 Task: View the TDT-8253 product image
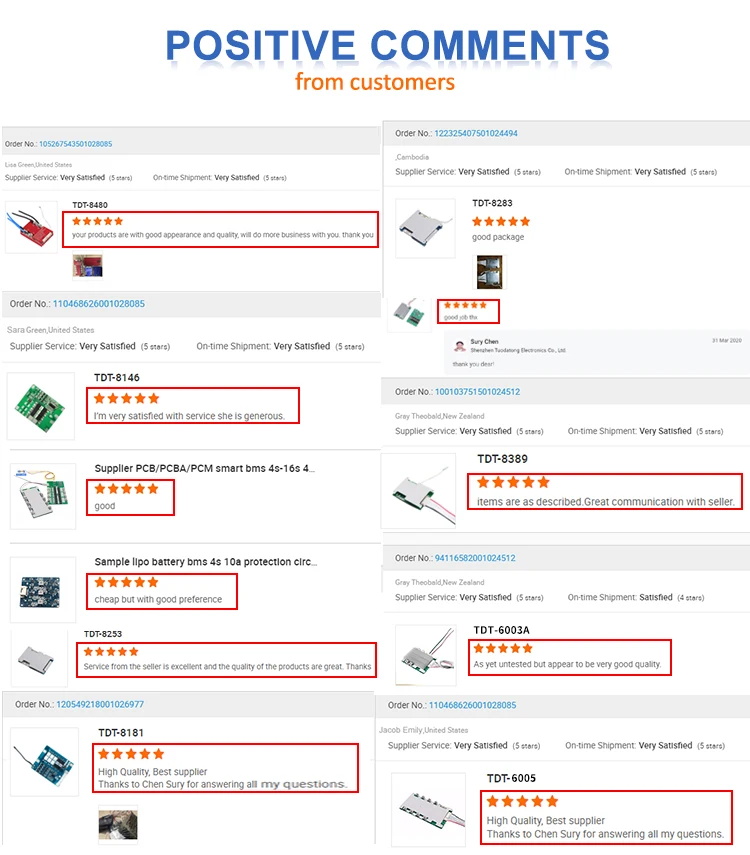coord(39,658)
